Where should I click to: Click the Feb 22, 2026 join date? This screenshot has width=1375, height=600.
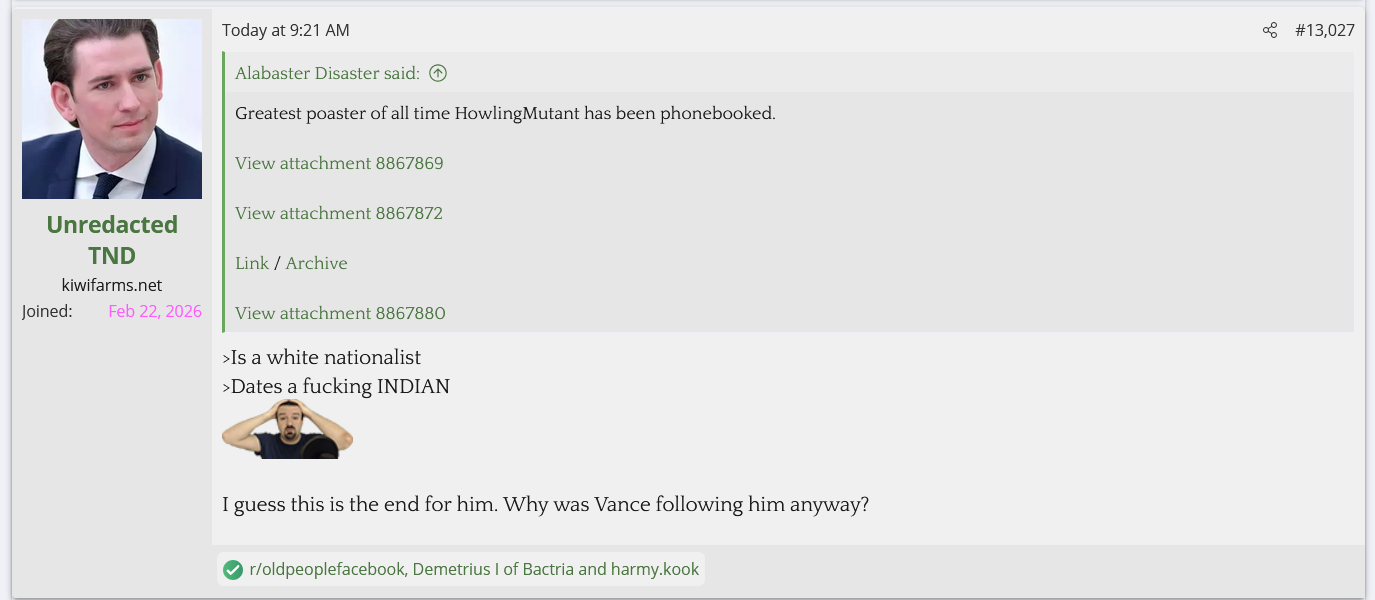point(155,311)
